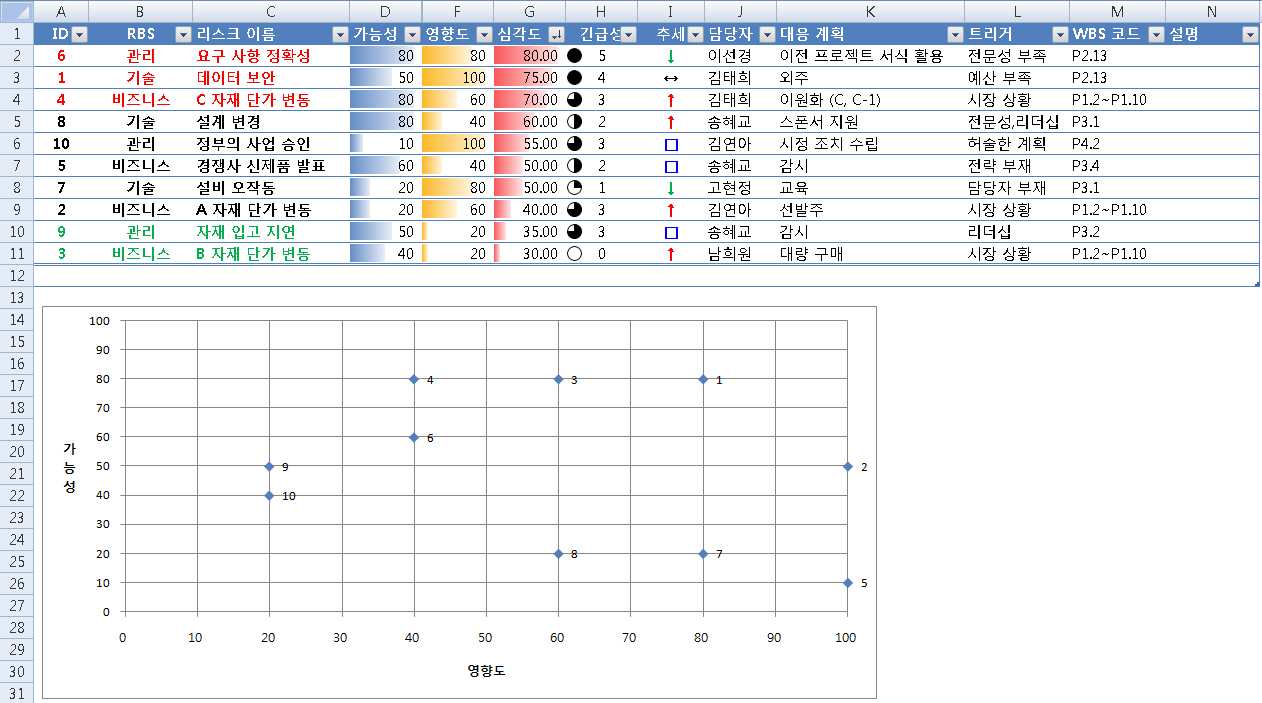Select the green down-arrow trend for 설비 오작동
Viewport: 1262px width, 703px height.
point(671,188)
